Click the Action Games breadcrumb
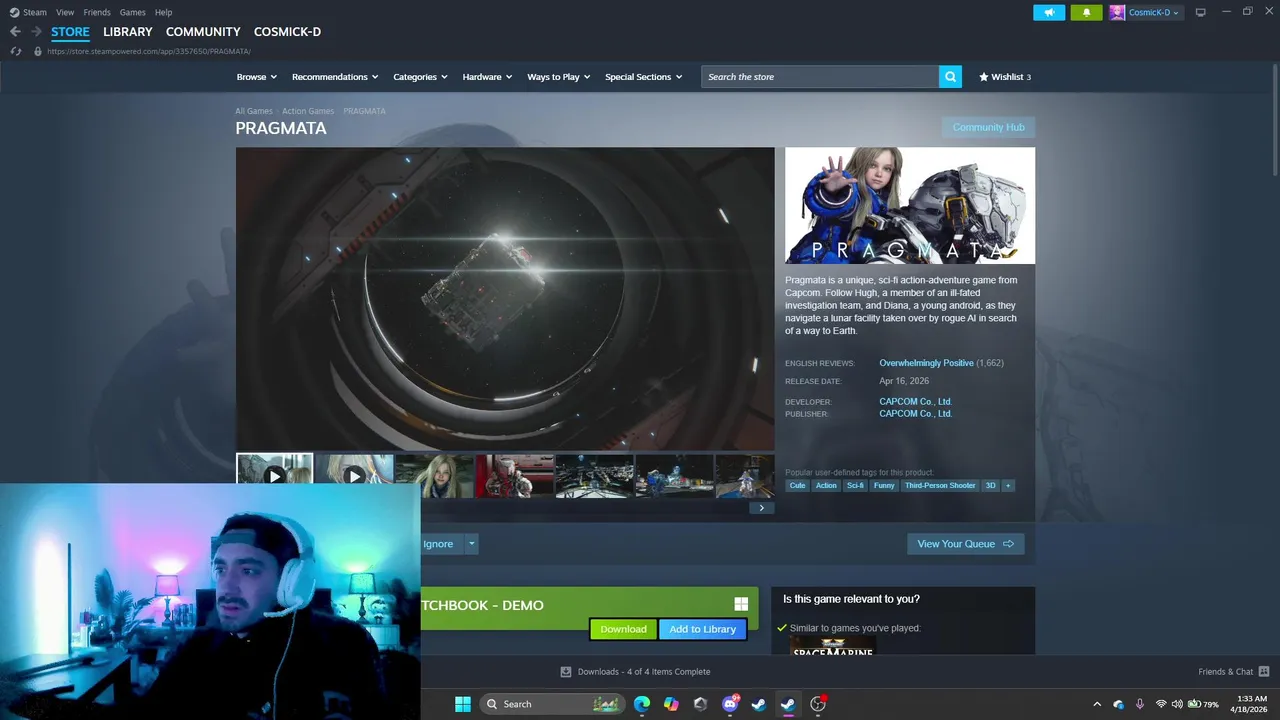This screenshot has height=720, width=1280. [308, 111]
